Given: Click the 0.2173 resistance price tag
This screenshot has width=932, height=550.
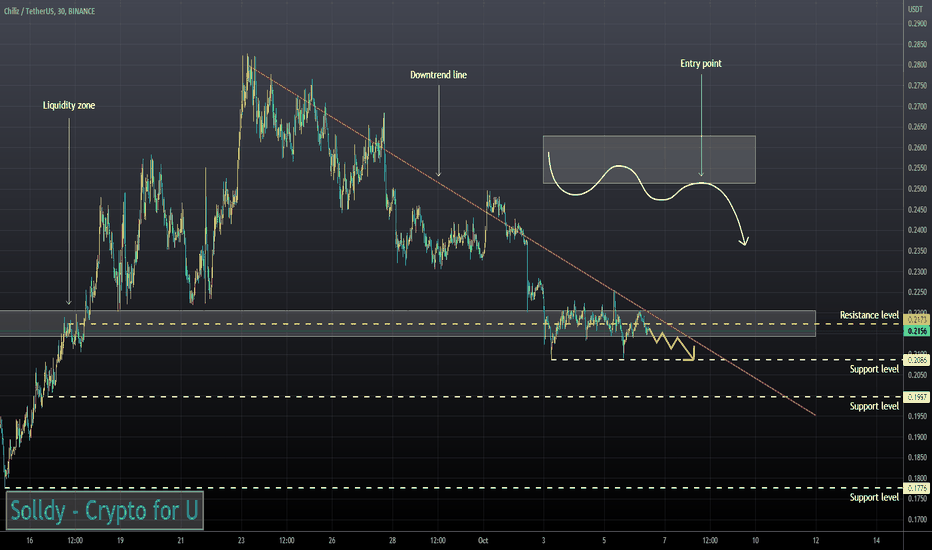Looking at the screenshot, I should point(917,320).
